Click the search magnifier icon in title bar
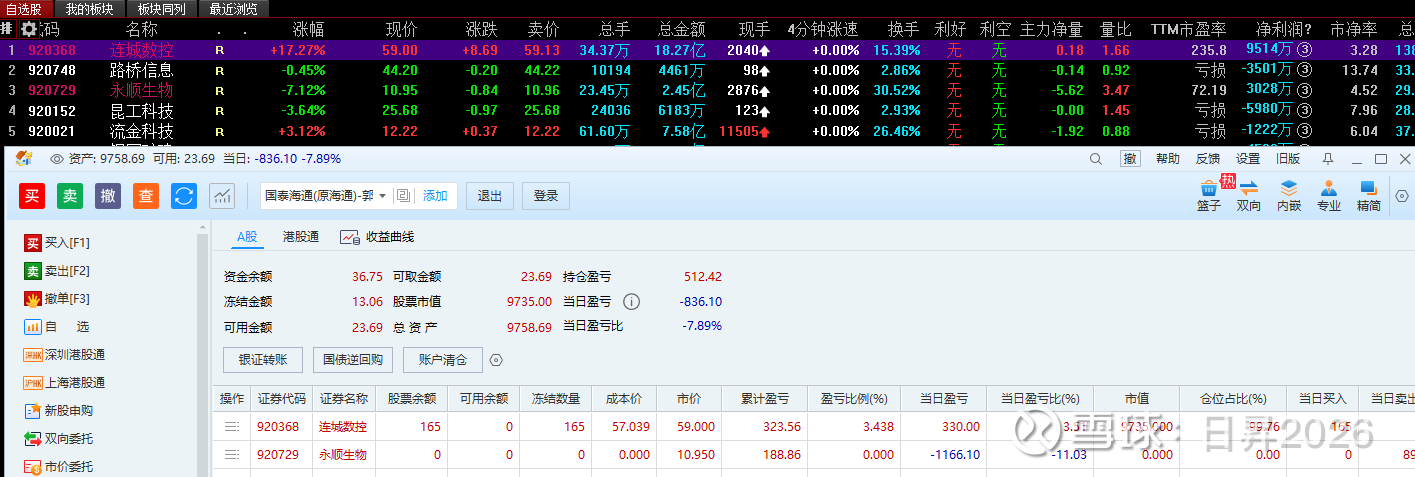Screen dimensions: 1415x477 (x=1096, y=159)
